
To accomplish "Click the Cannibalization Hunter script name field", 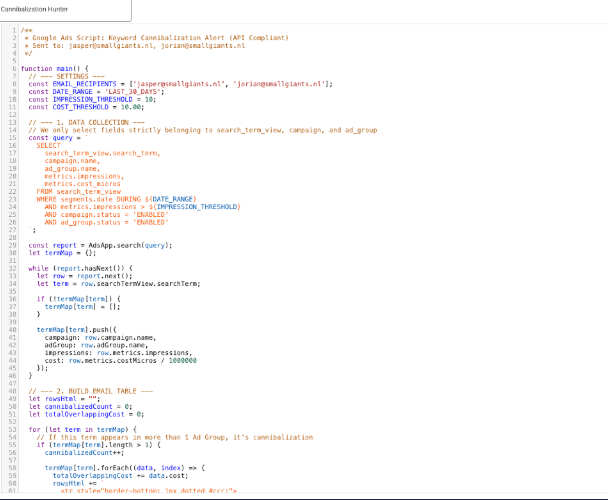I will pyautogui.click(x=60, y=9).
